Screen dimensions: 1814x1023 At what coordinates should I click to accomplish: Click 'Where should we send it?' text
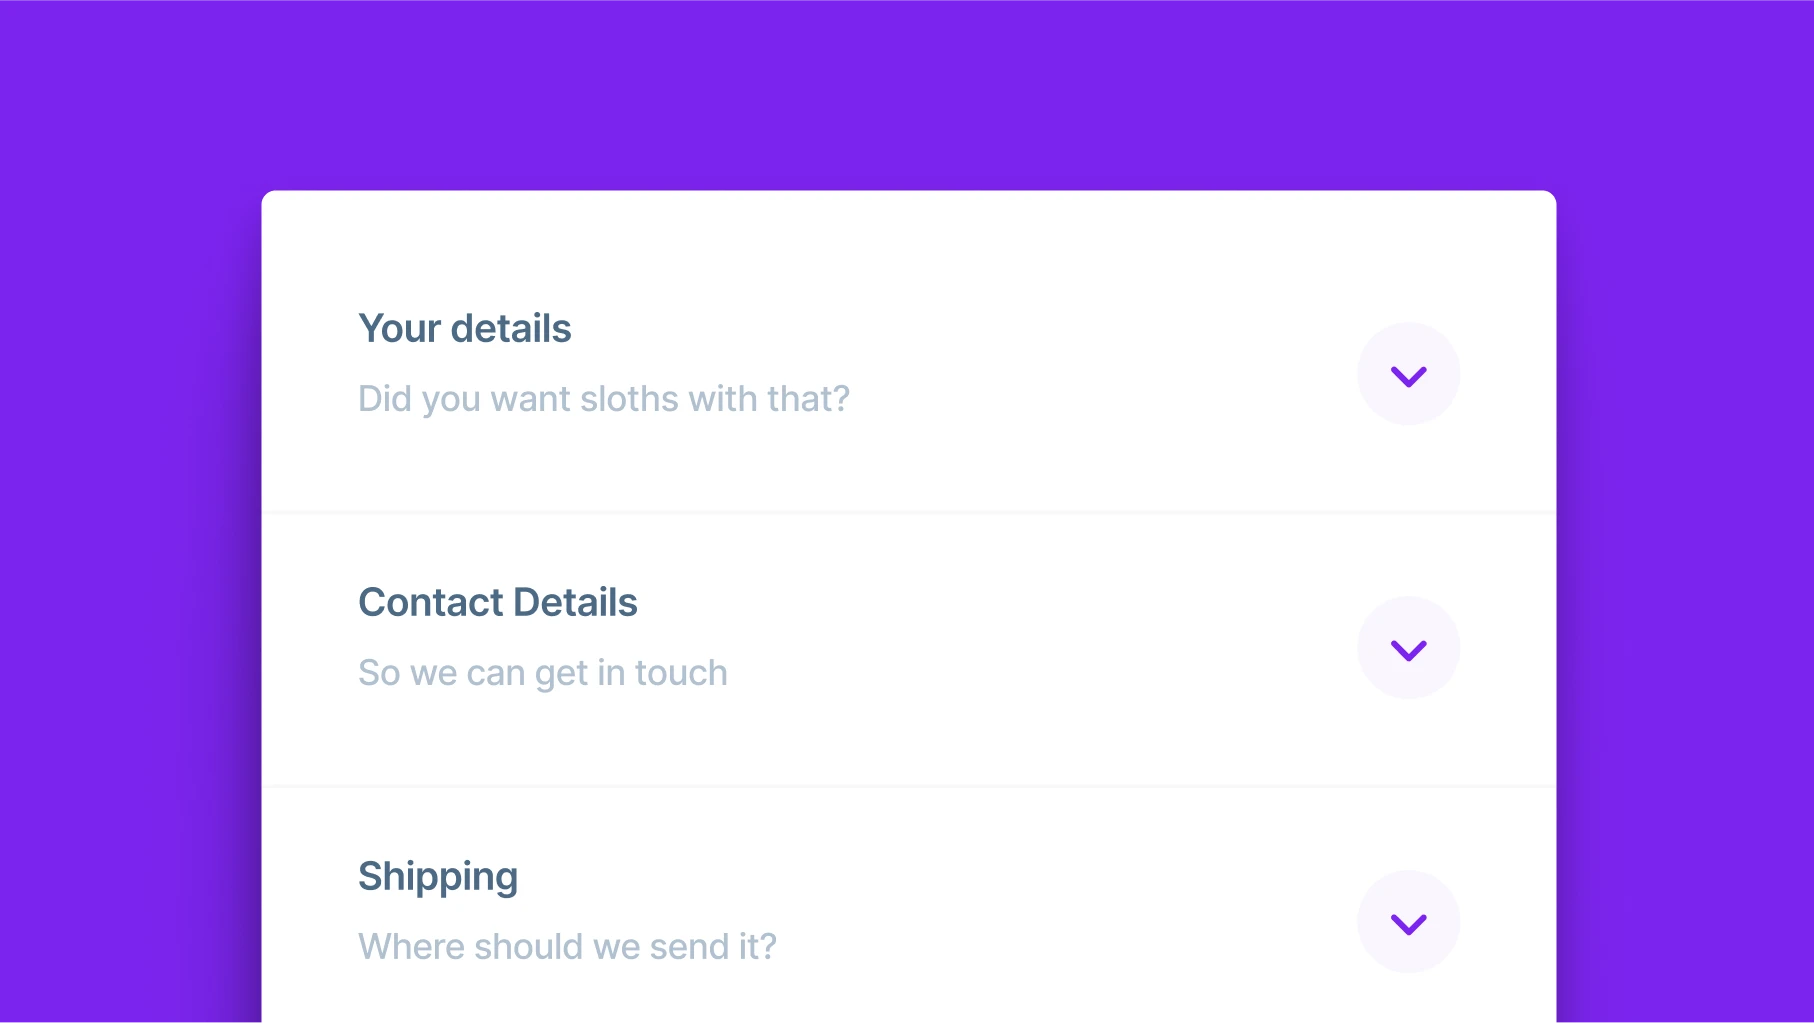(567, 947)
